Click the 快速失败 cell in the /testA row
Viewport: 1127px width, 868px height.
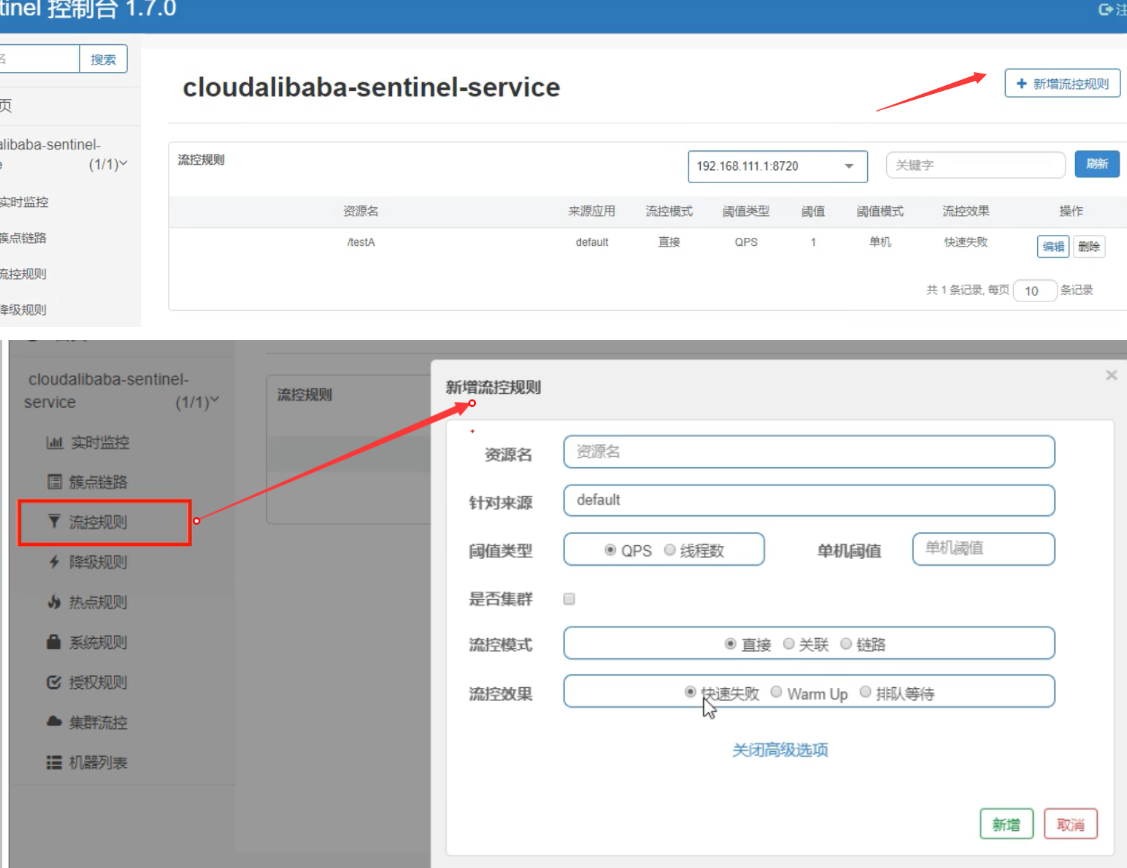pyautogui.click(x=965, y=242)
